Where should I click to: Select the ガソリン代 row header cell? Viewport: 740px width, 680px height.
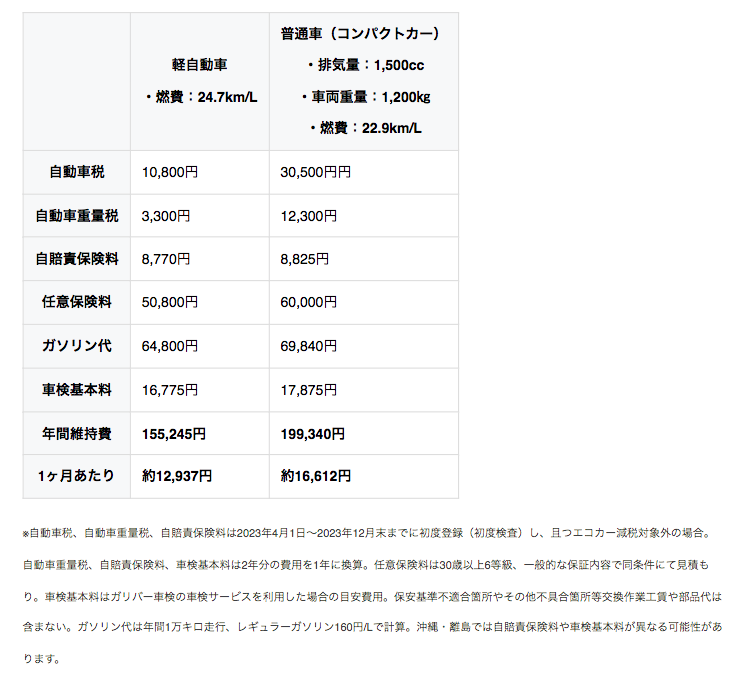pyautogui.click(x=77, y=346)
